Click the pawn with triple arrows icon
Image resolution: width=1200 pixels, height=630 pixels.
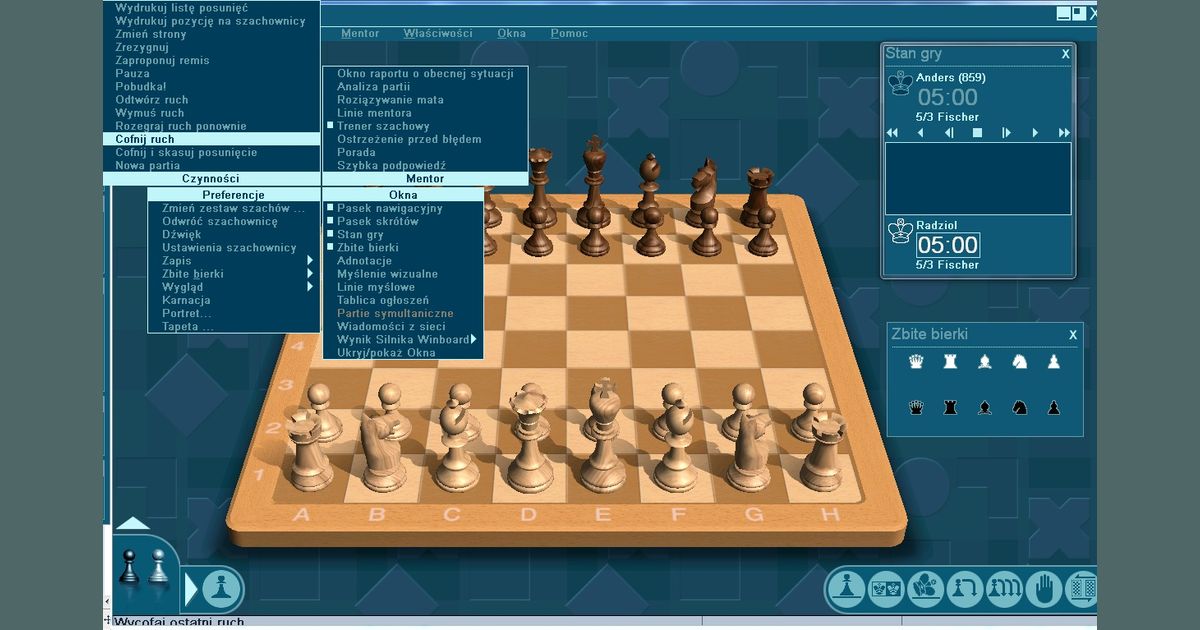[1004, 587]
